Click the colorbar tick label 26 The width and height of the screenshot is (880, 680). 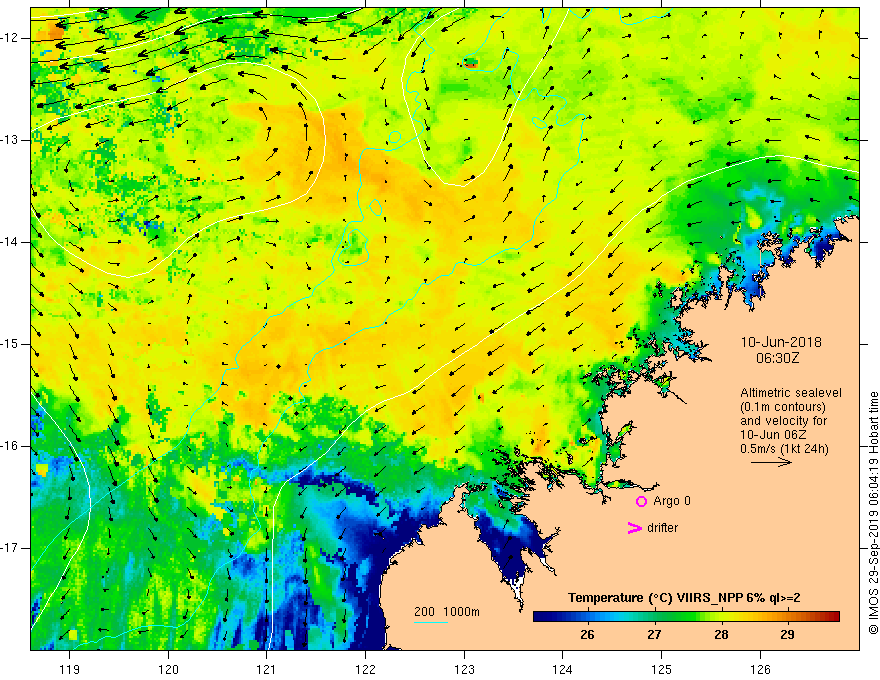587,635
